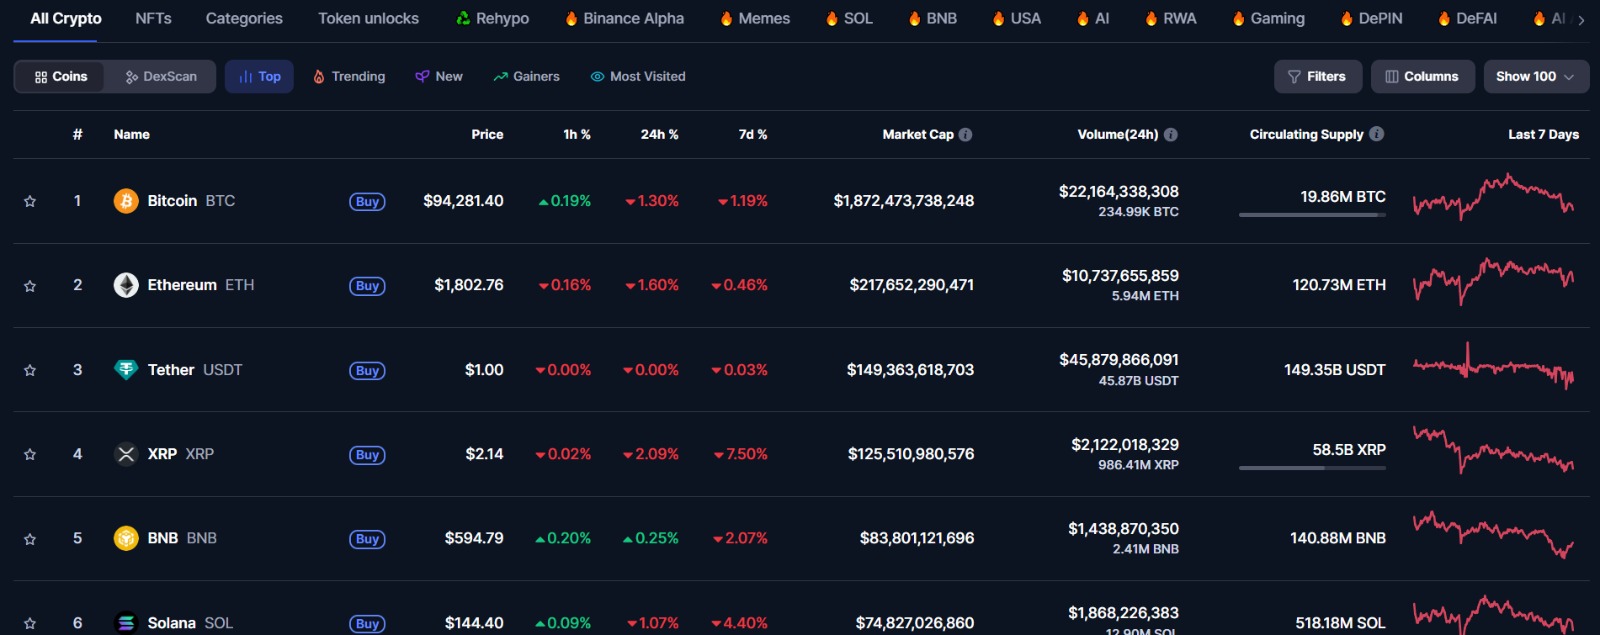Viewport: 1600px width, 635px height.
Task: Open the SOL category
Action: click(849, 18)
